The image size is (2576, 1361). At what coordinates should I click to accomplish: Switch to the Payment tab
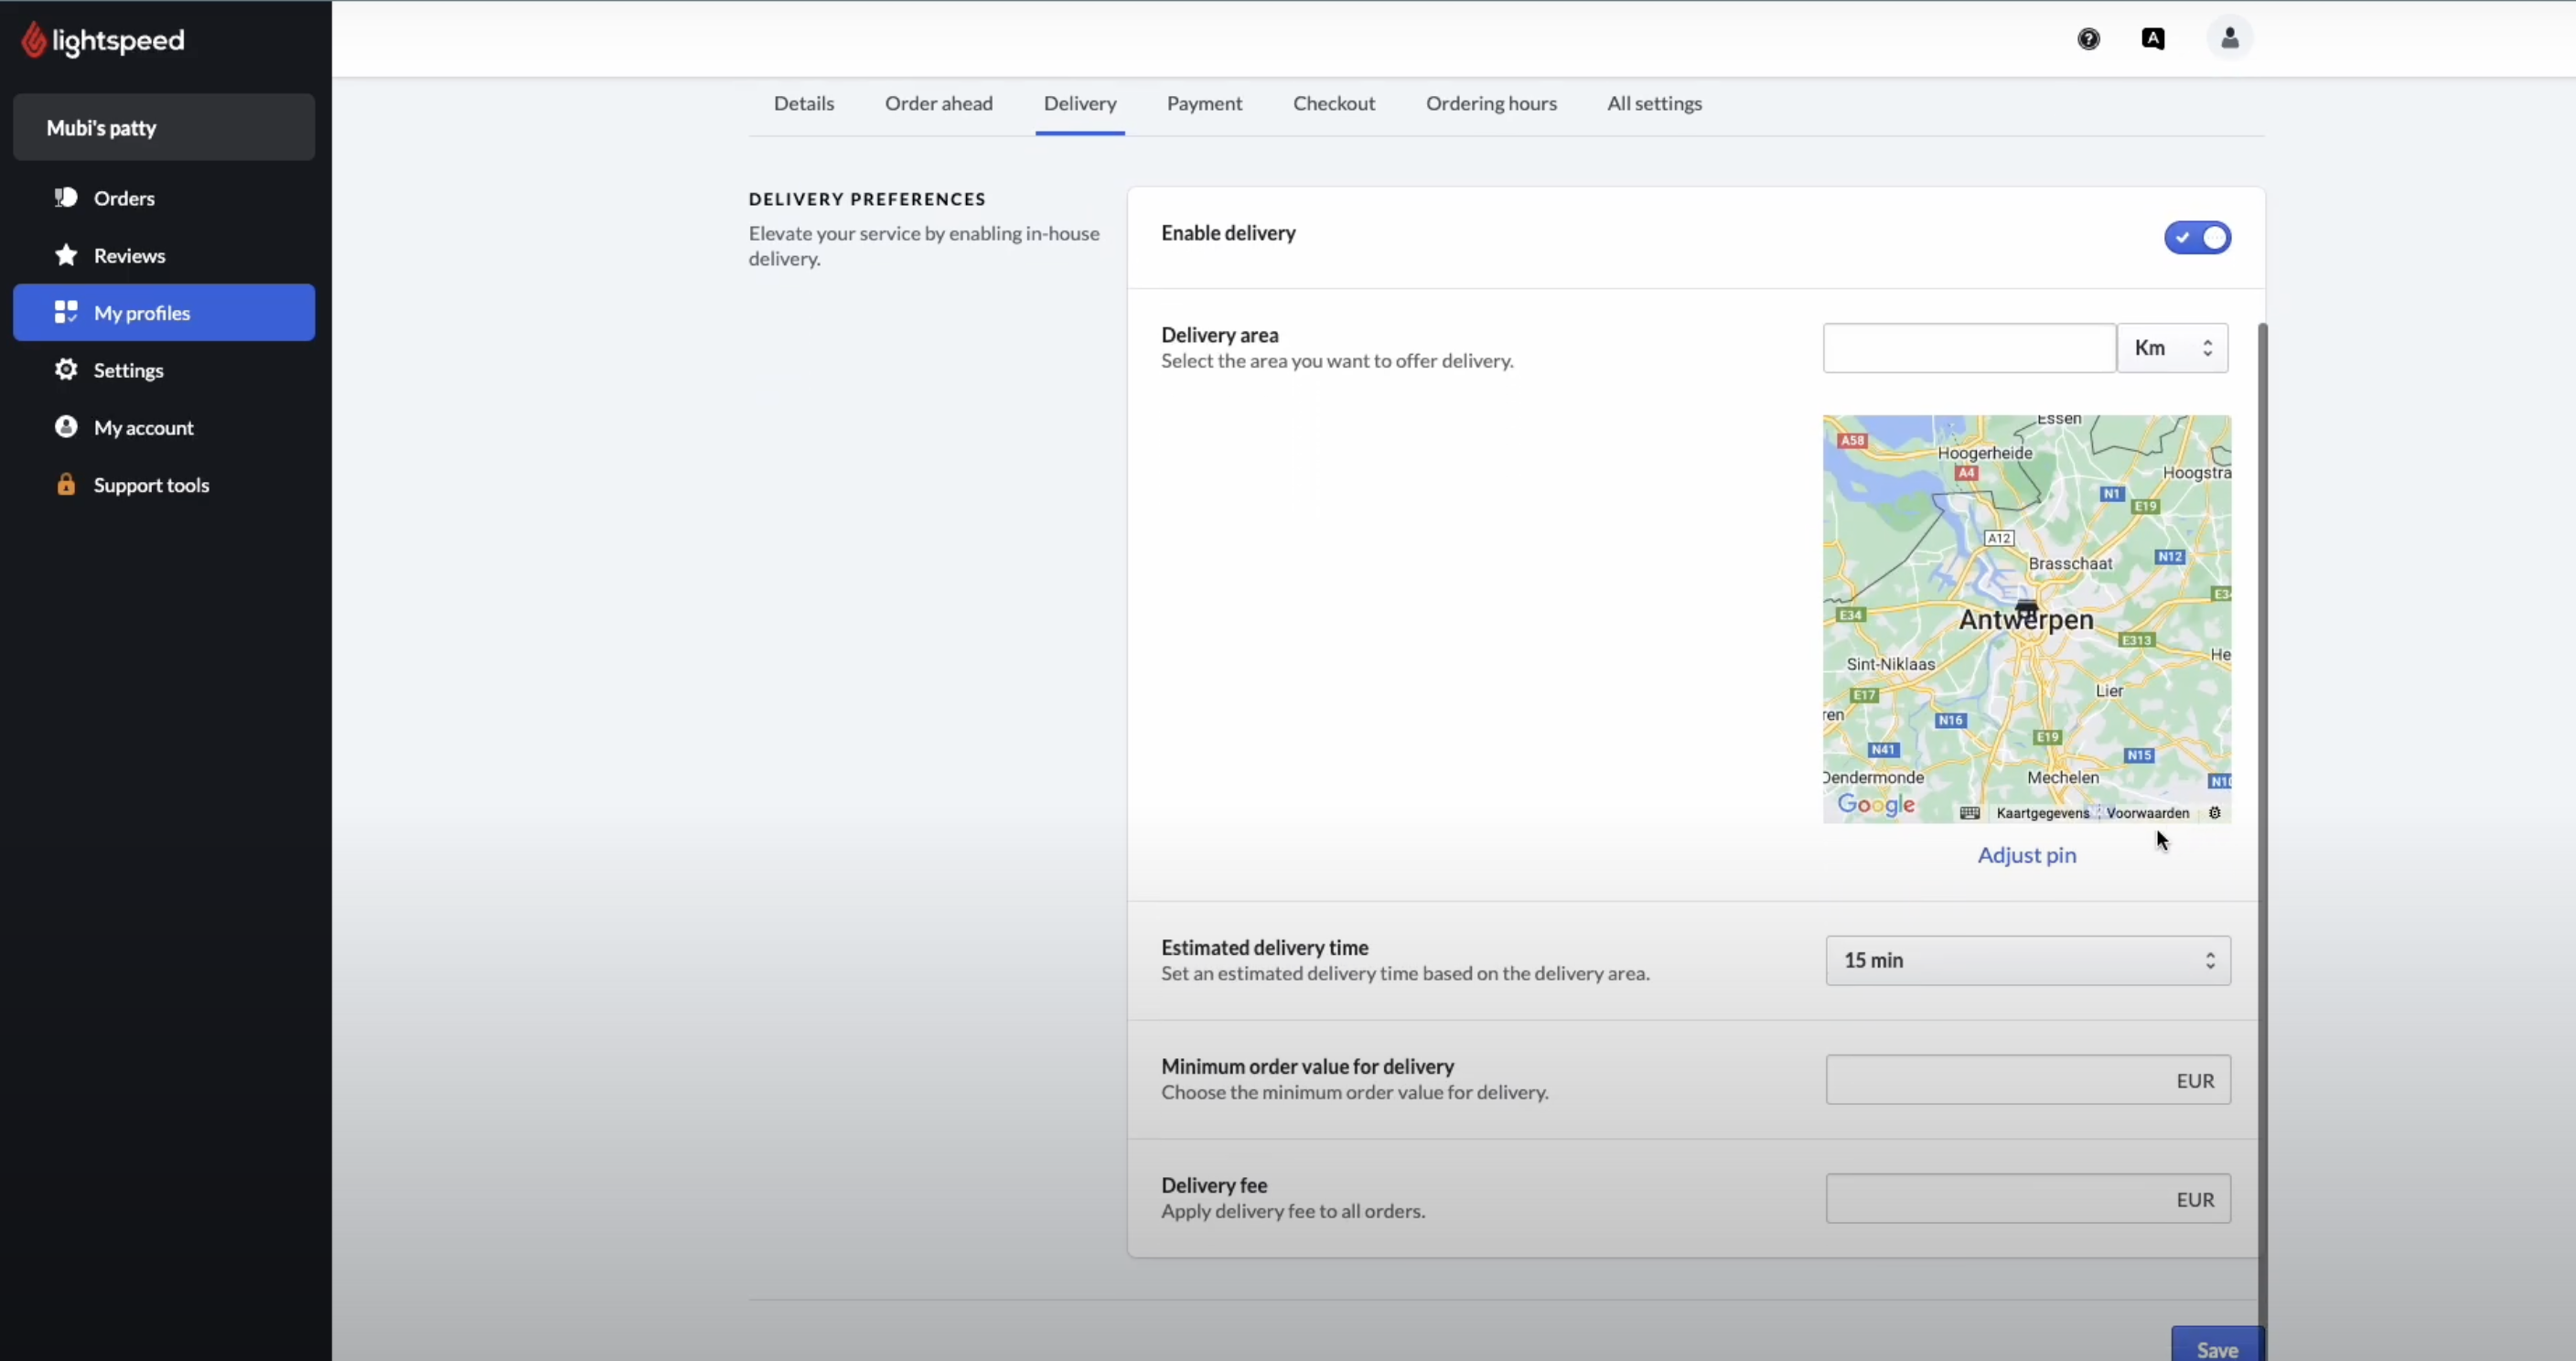click(x=1204, y=104)
